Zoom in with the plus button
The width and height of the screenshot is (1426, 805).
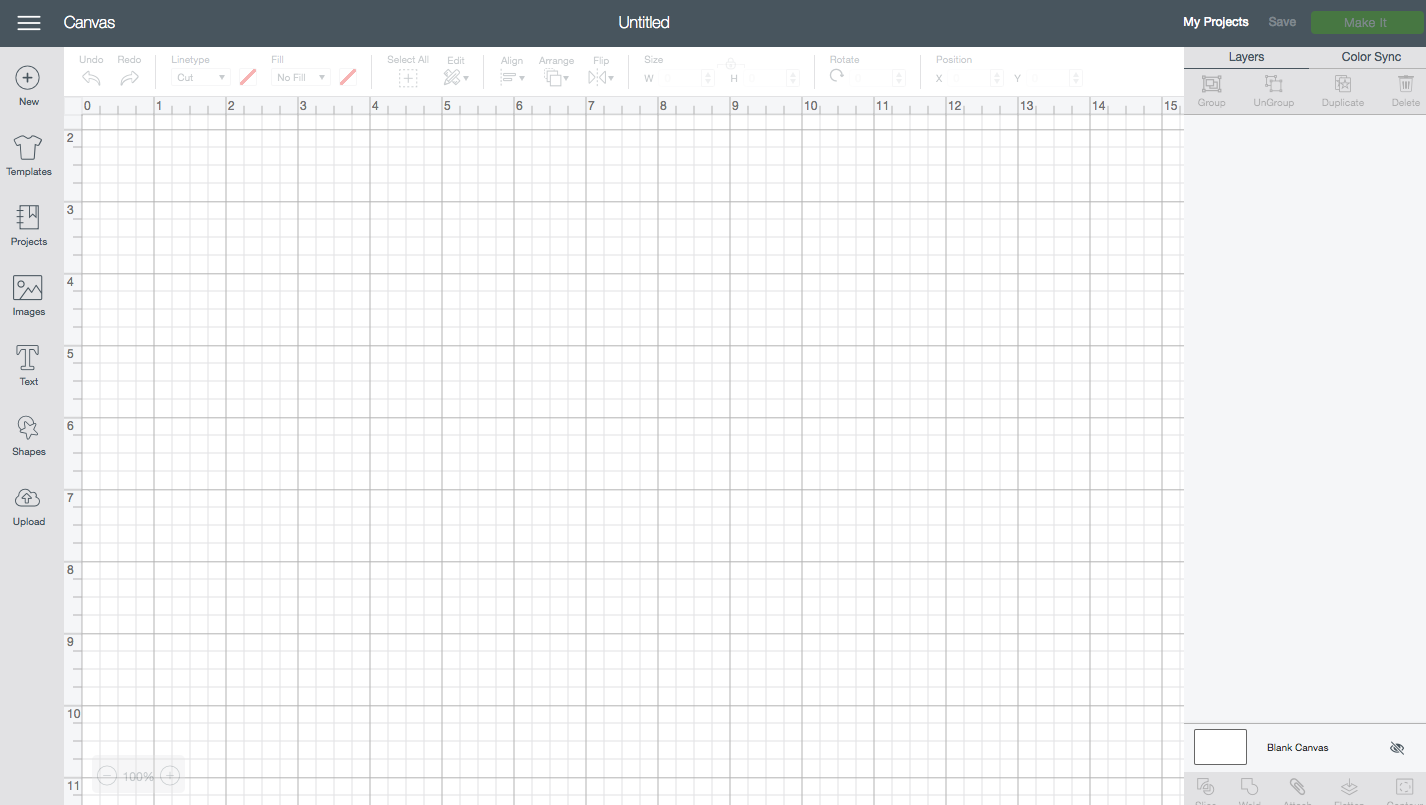170,776
